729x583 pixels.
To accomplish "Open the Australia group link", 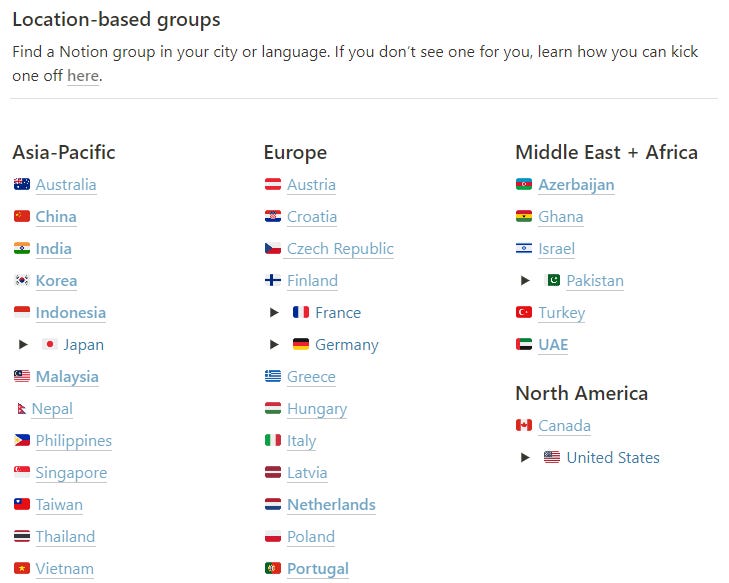I will (x=66, y=185).
